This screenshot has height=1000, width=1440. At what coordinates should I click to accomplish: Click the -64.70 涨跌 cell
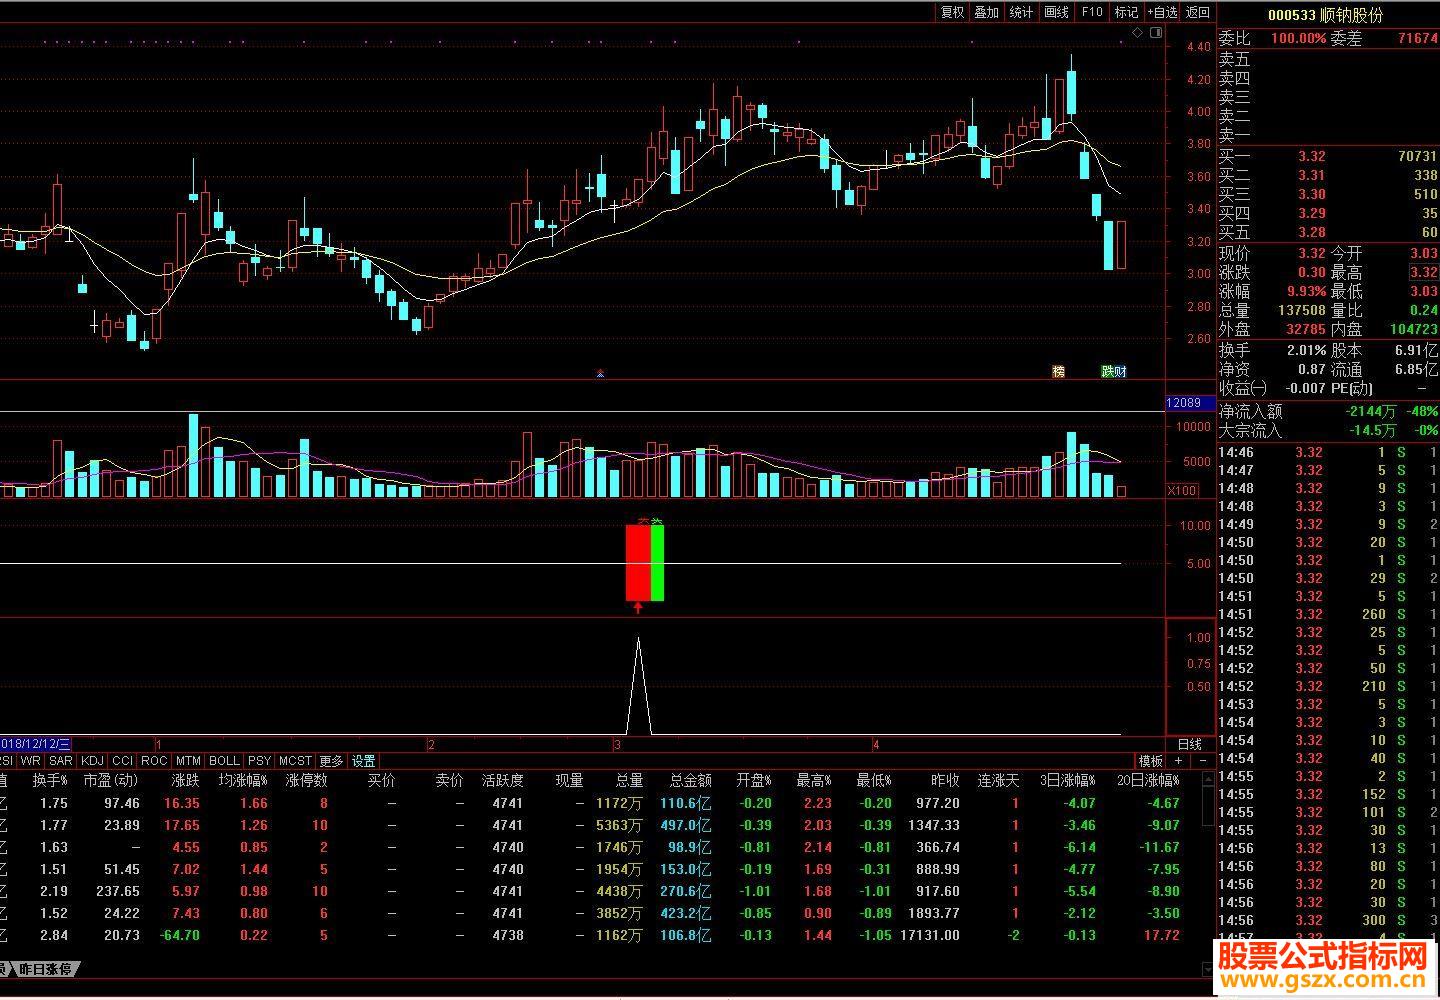click(x=179, y=935)
